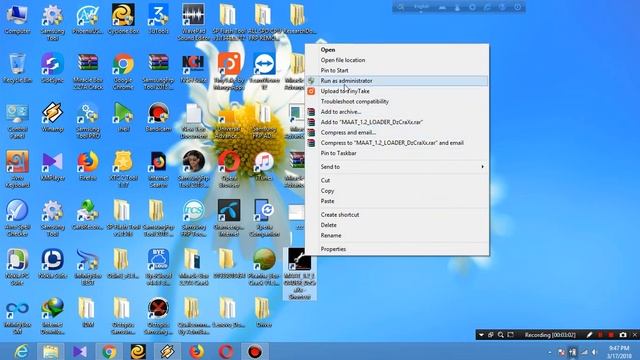Open Bandicam from the taskbar
This screenshot has width=640, height=360.
pyautogui.click(x=255, y=351)
